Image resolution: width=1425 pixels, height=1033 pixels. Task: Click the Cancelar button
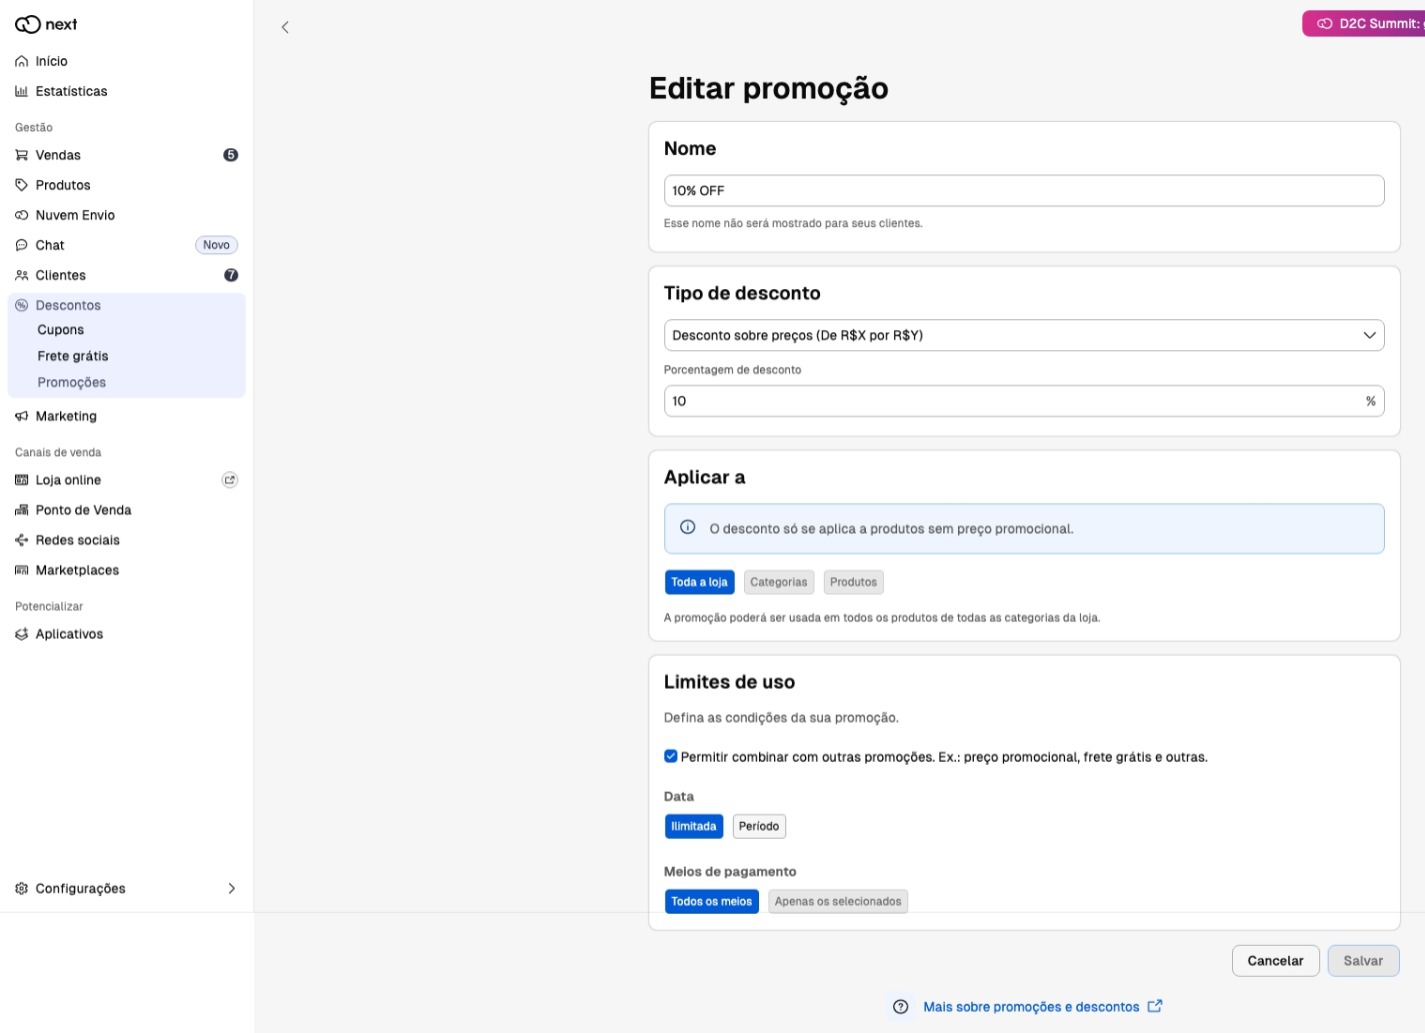tap(1276, 961)
